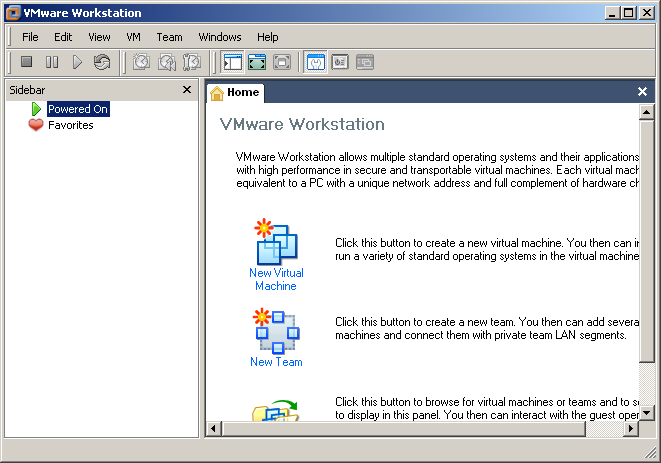Click the New Virtual Machine link text

(276, 279)
